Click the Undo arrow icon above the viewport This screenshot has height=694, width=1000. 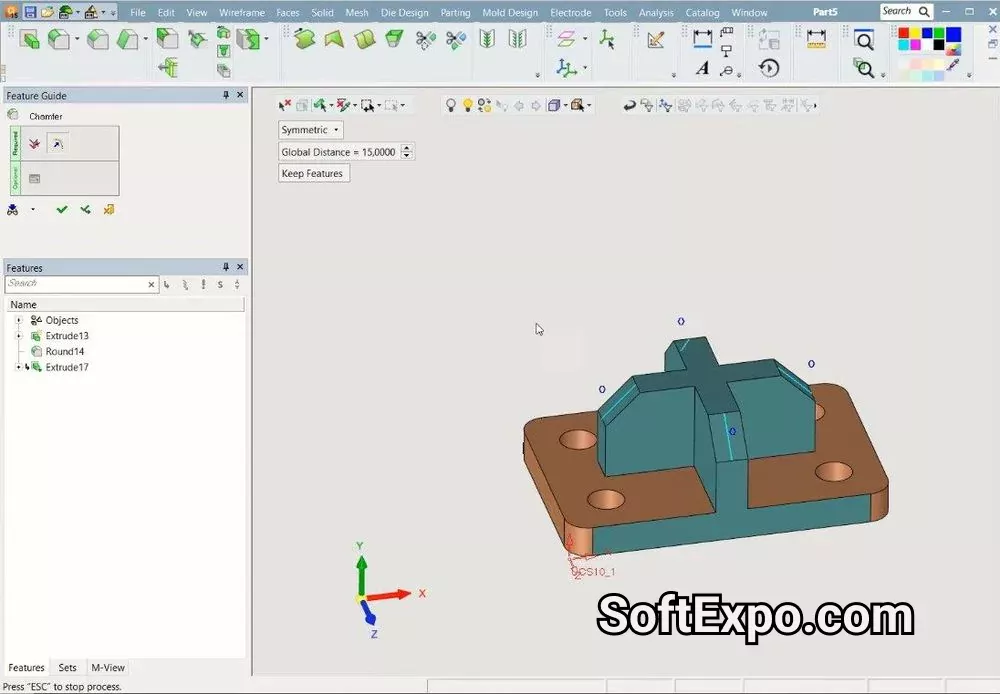pos(628,104)
